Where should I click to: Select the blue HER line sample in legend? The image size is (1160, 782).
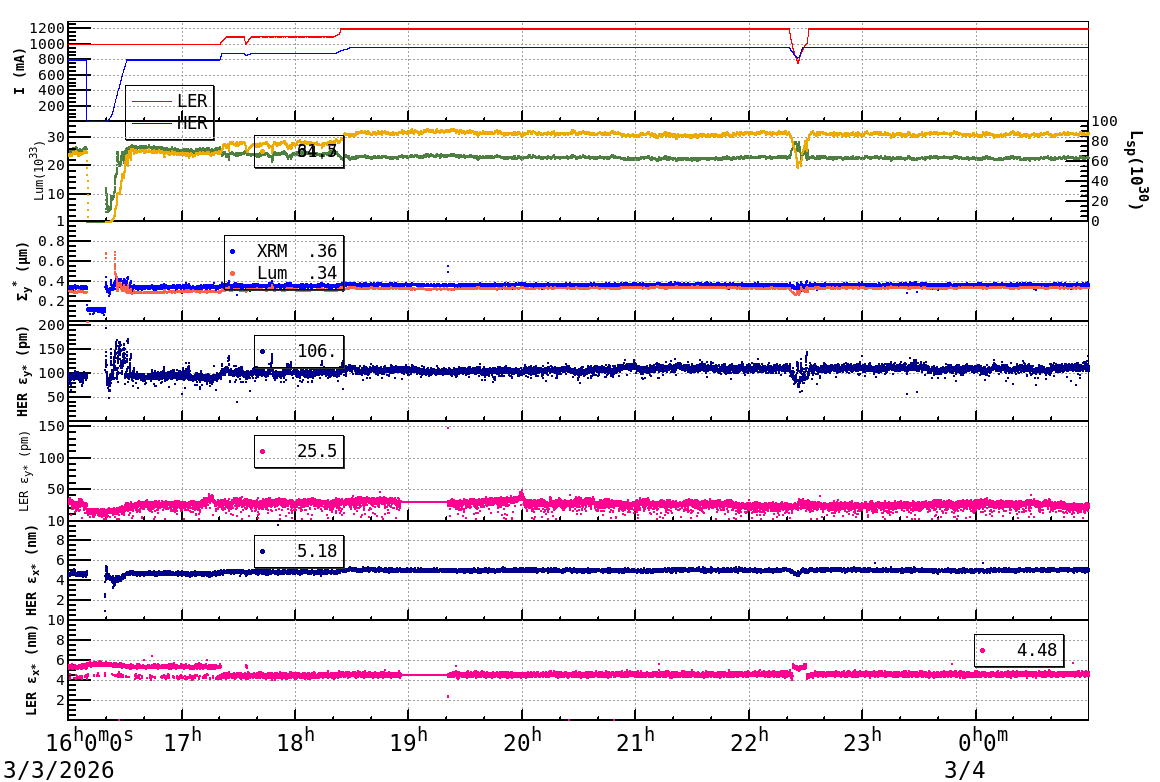click(x=151, y=124)
